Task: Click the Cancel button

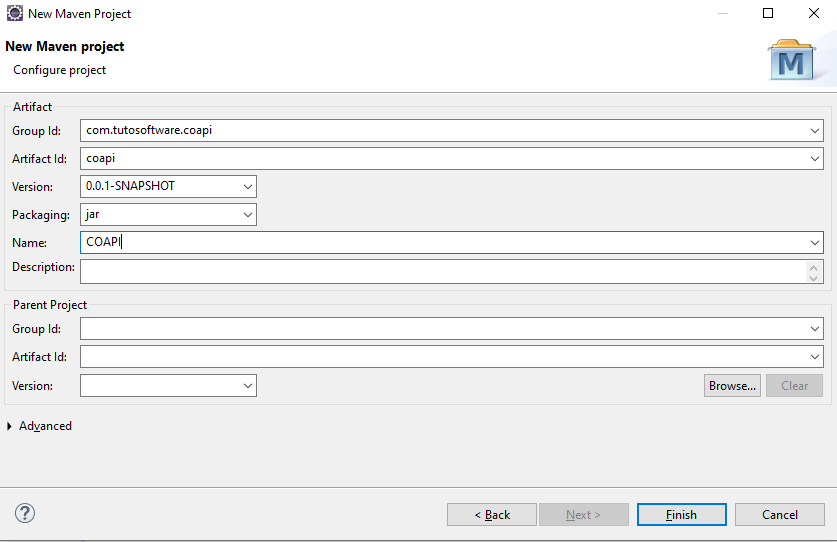Action: [779, 514]
